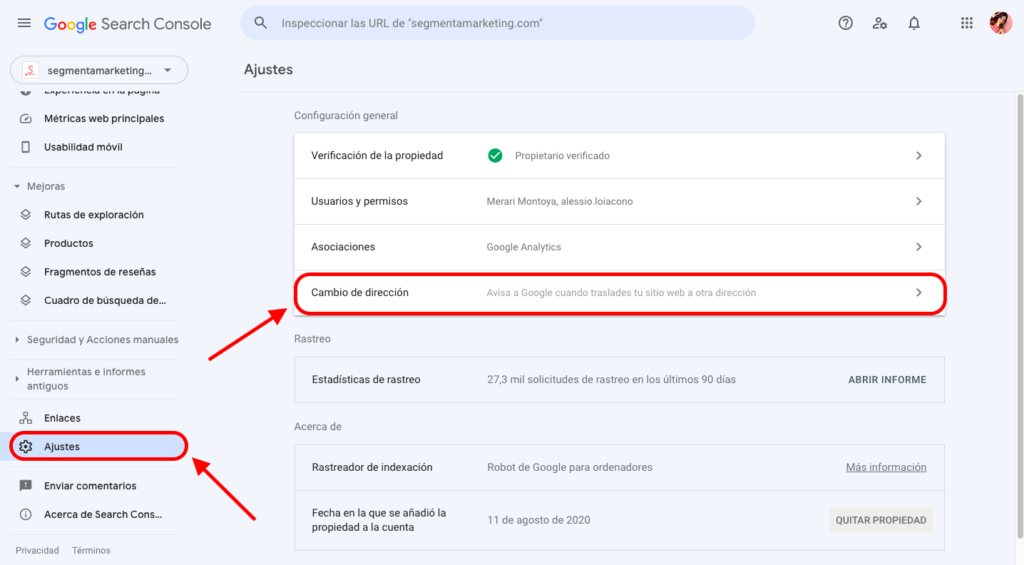The height and width of the screenshot is (565, 1024).
Task: Click the Enlaces network icon
Action: (x=25, y=418)
